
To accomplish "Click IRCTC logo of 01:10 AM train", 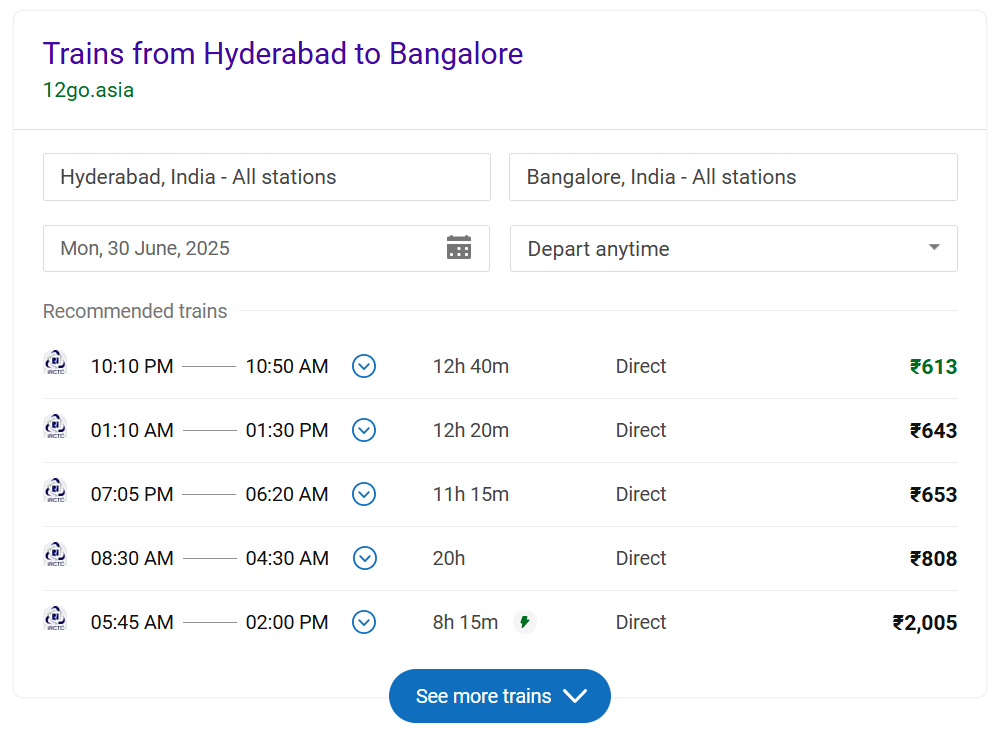I will 56,426.
